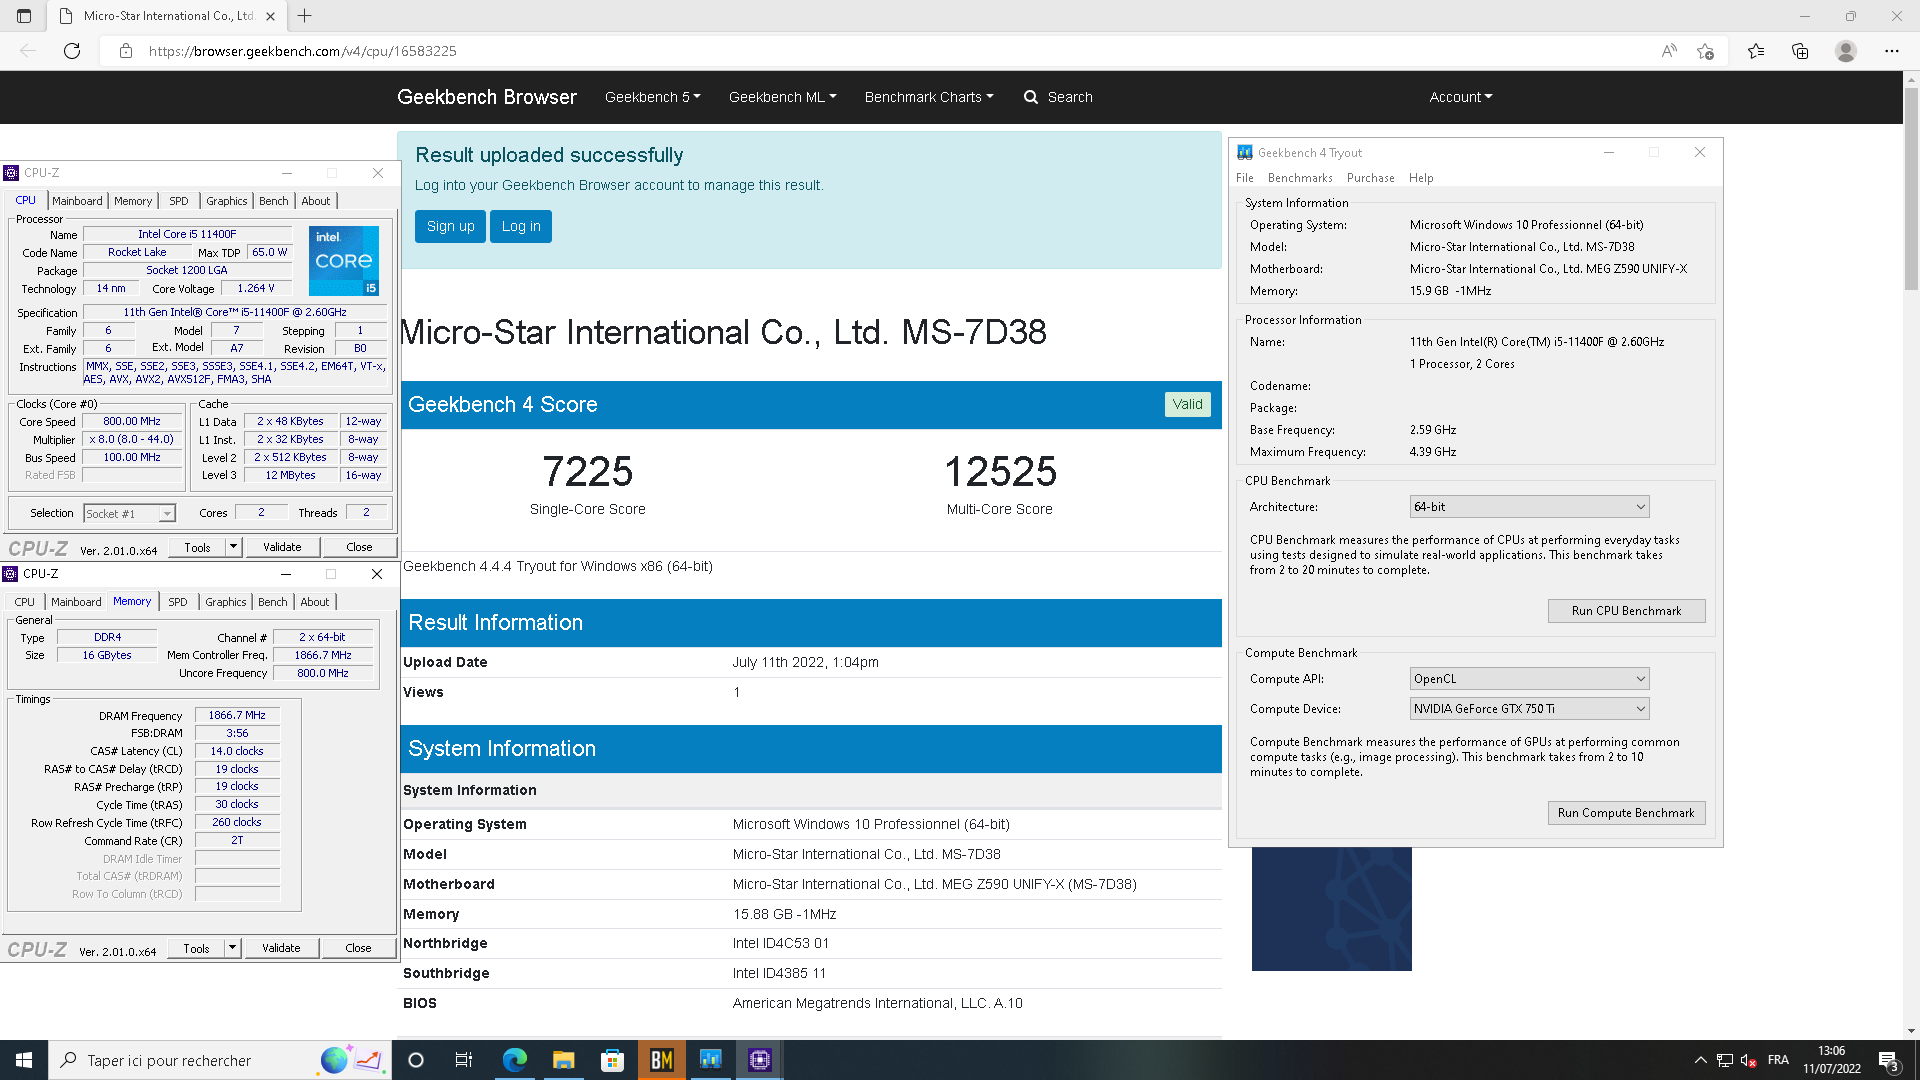
Task: Switch to Graphics tab in bottom CPU-Z window
Action: (225, 602)
